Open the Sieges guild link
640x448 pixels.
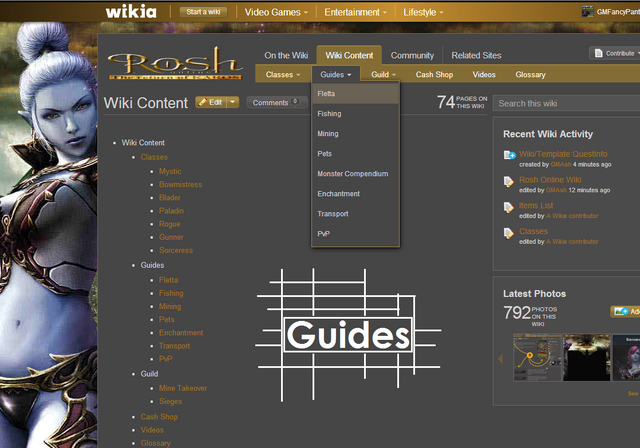[170, 401]
